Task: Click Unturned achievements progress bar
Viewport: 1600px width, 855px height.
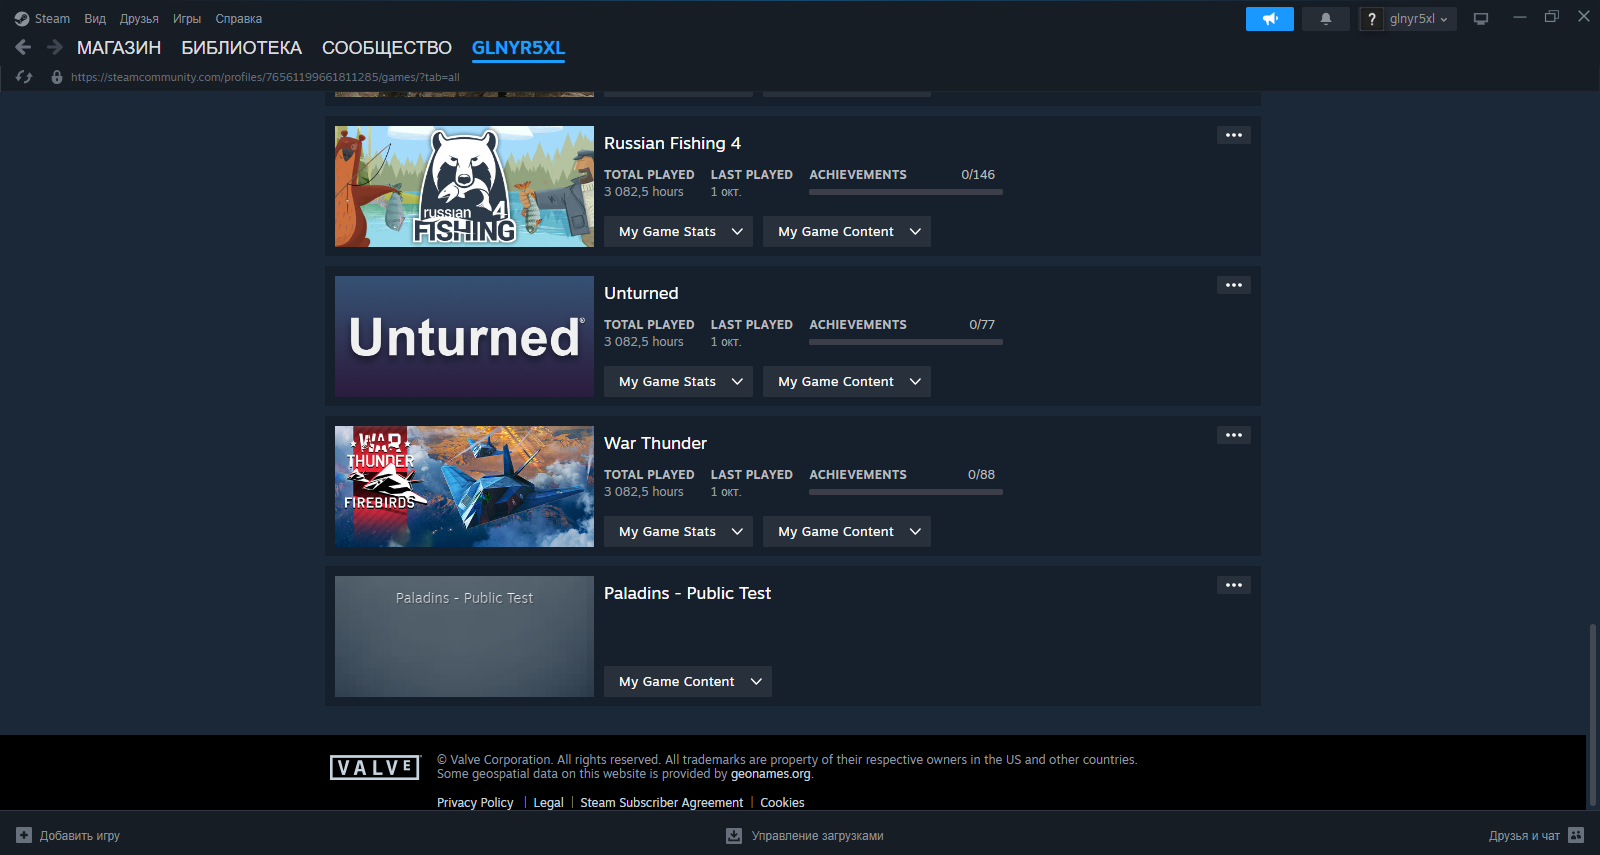Action: click(x=906, y=342)
